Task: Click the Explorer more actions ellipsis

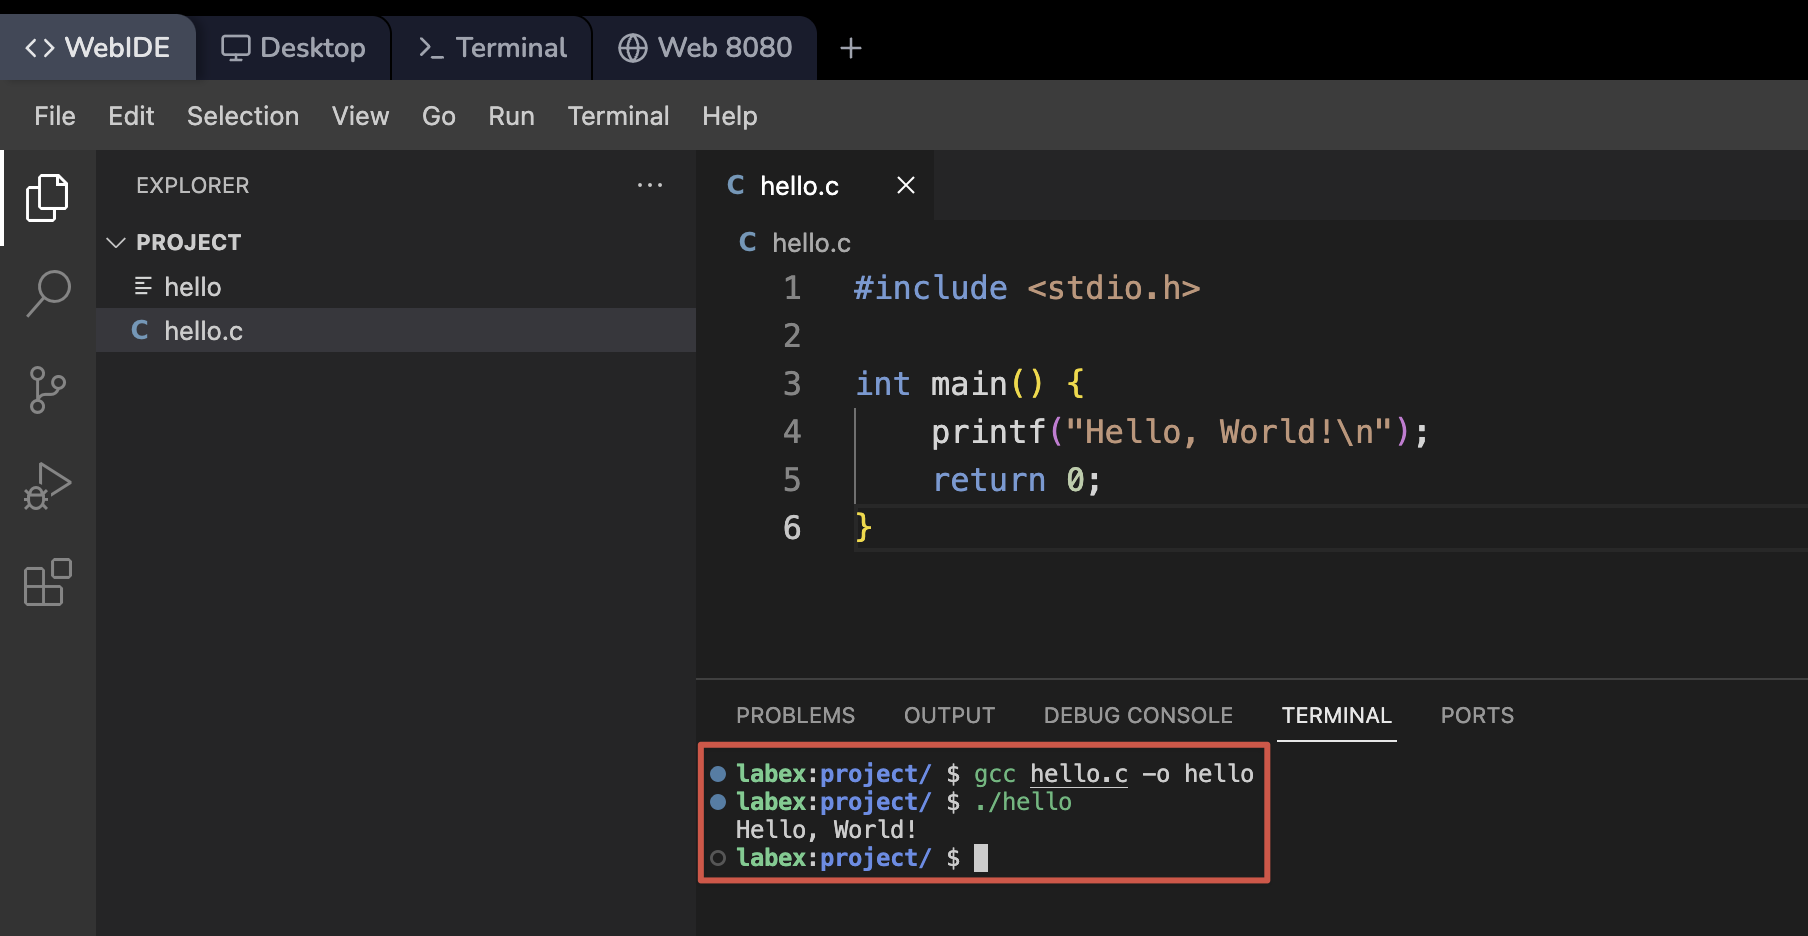Action: tap(649, 185)
